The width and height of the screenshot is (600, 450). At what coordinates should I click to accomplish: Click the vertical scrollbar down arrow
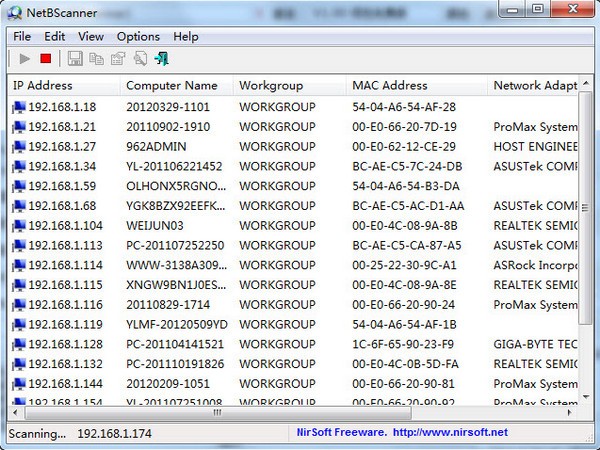click(585, 396)
